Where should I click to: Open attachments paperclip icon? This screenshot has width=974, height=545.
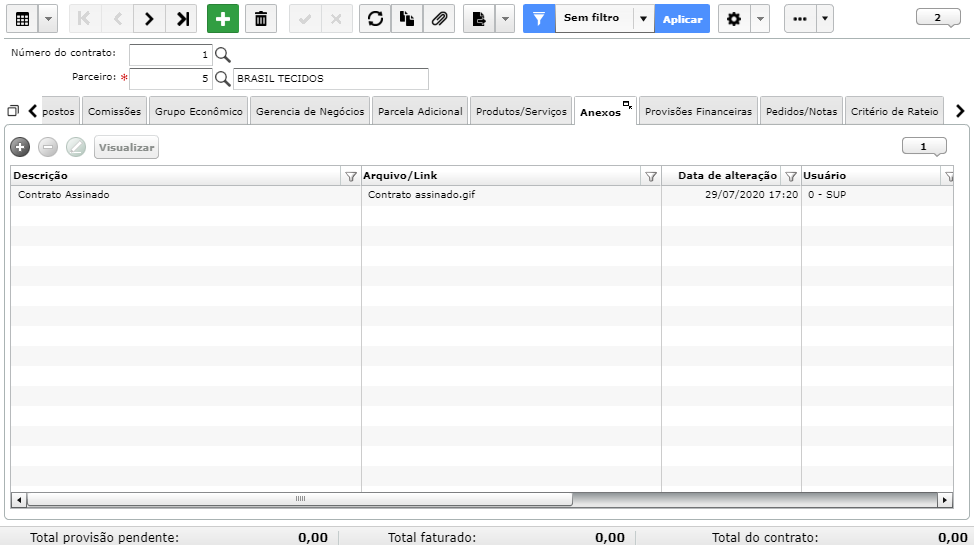(x=439, y=19)
